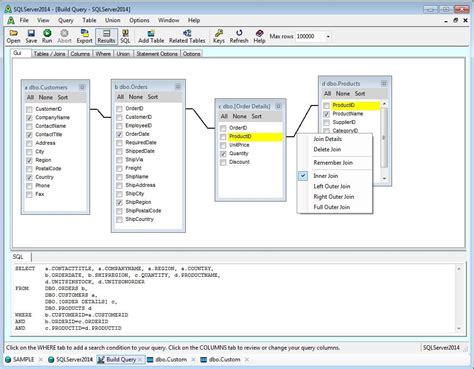The image size is (474, 369).
Task: Click the Add Table icon
Action: click(x=151, y=36)
